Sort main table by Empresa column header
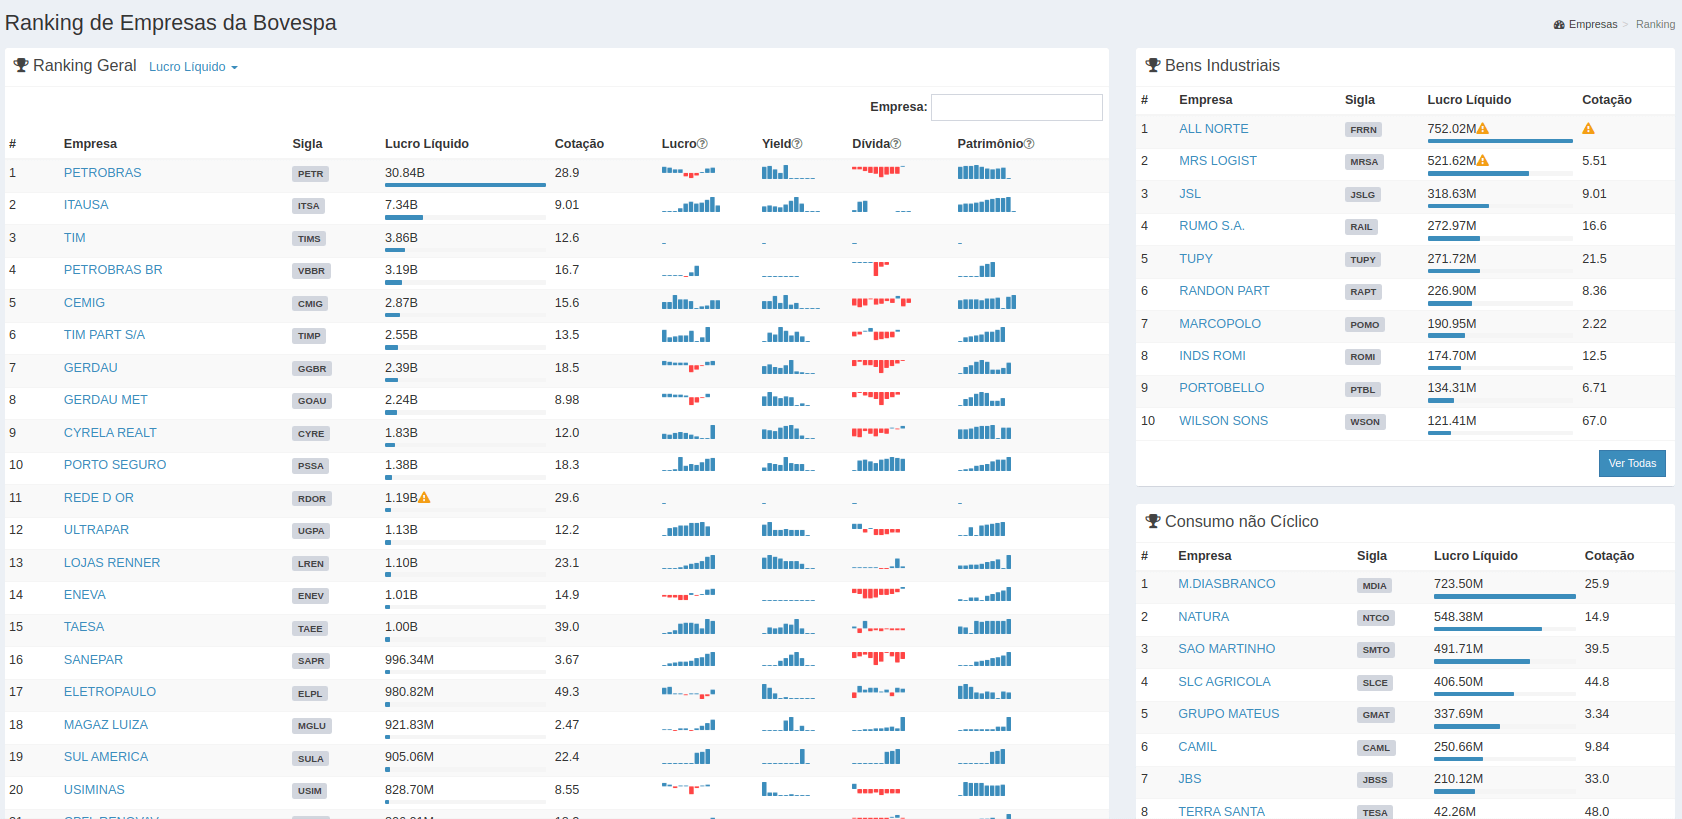 (90, 144)
